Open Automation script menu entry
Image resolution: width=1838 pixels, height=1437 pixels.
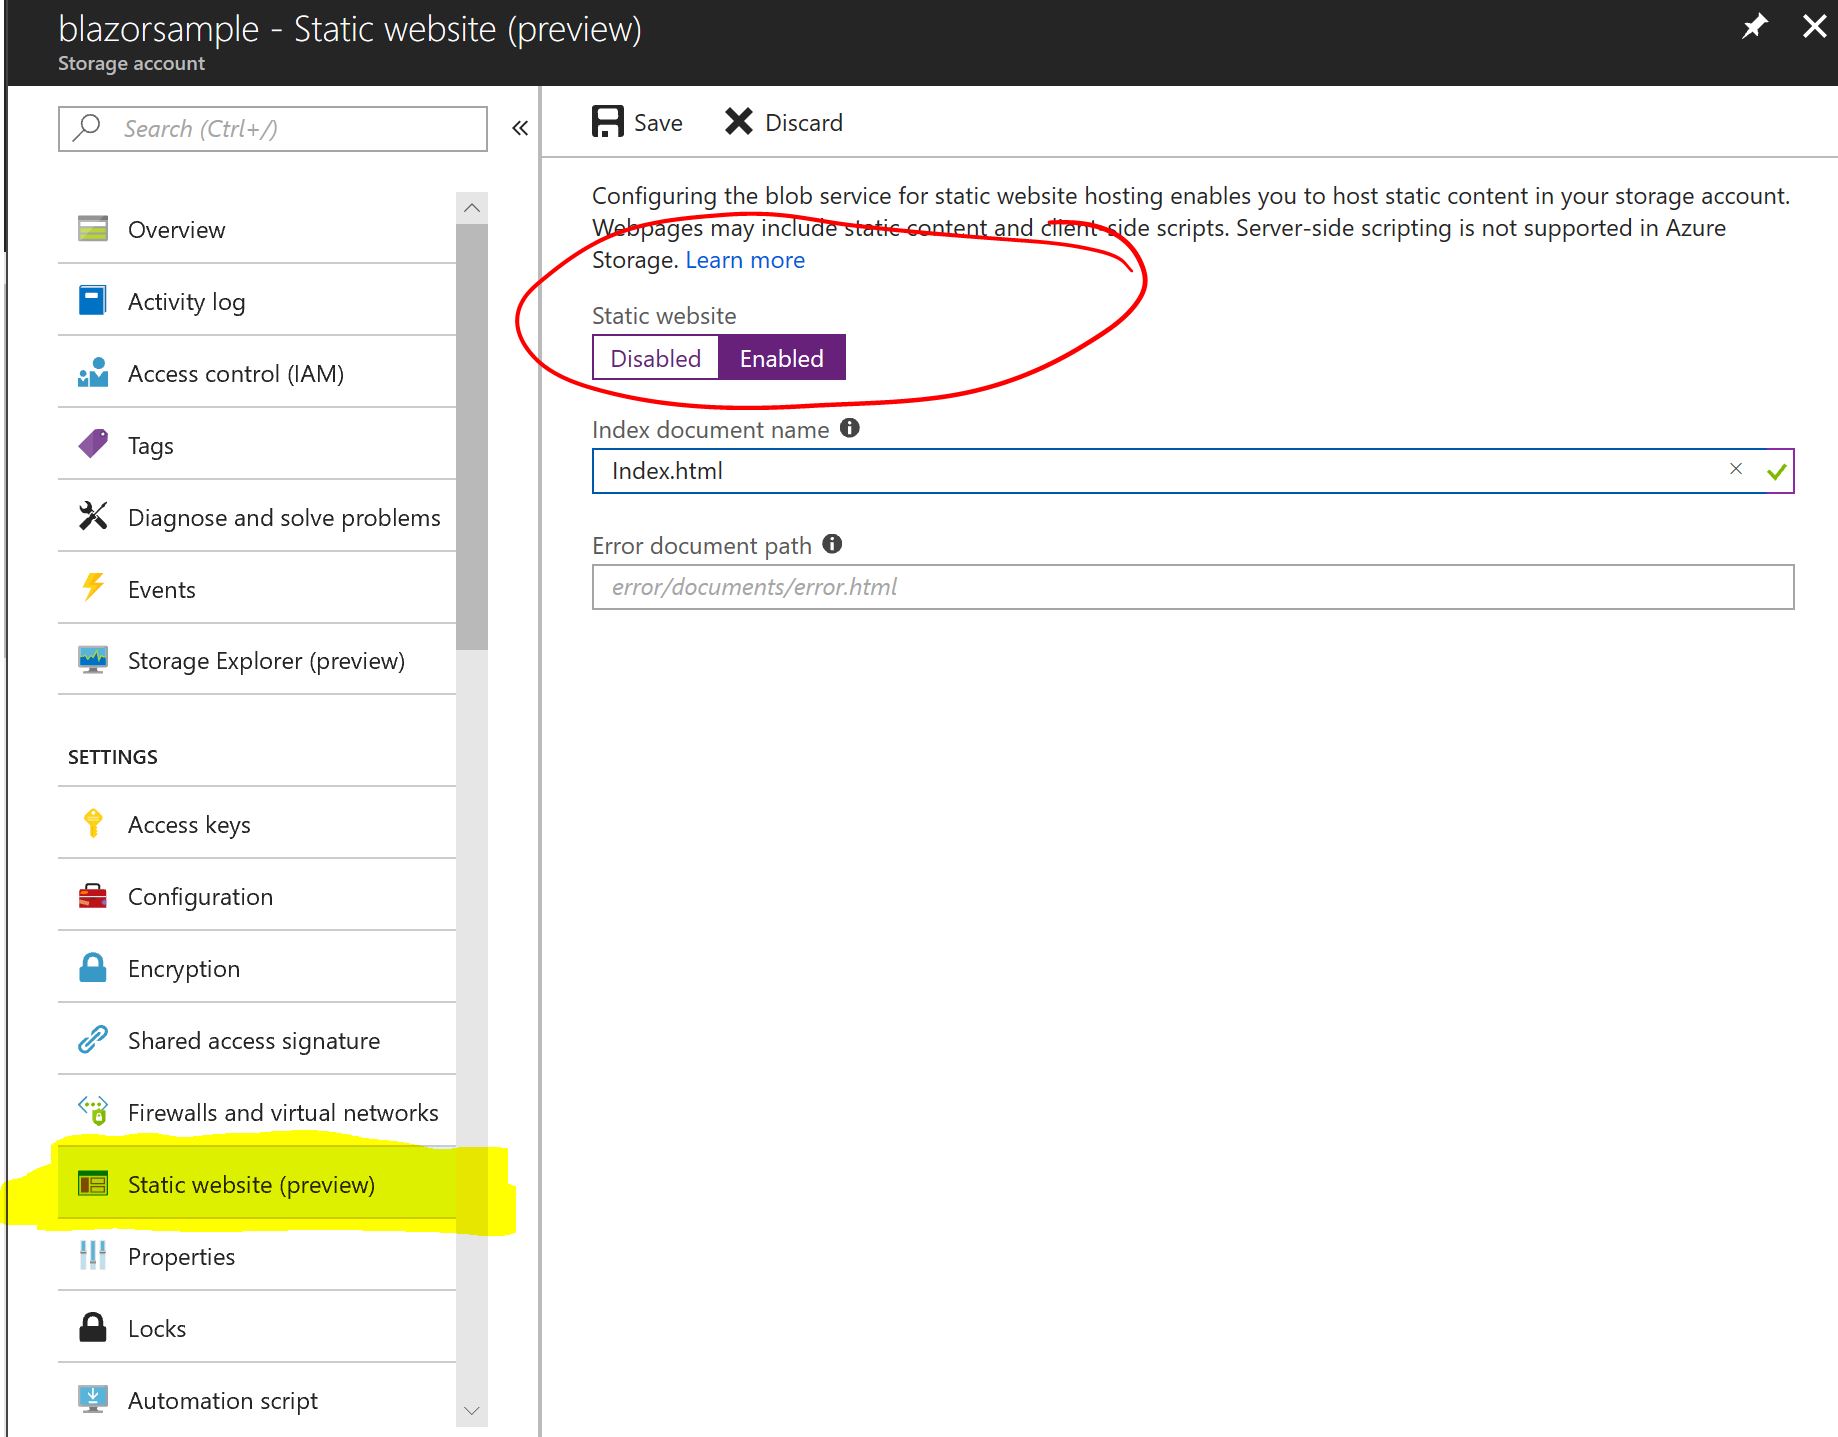click(257, 1400)
